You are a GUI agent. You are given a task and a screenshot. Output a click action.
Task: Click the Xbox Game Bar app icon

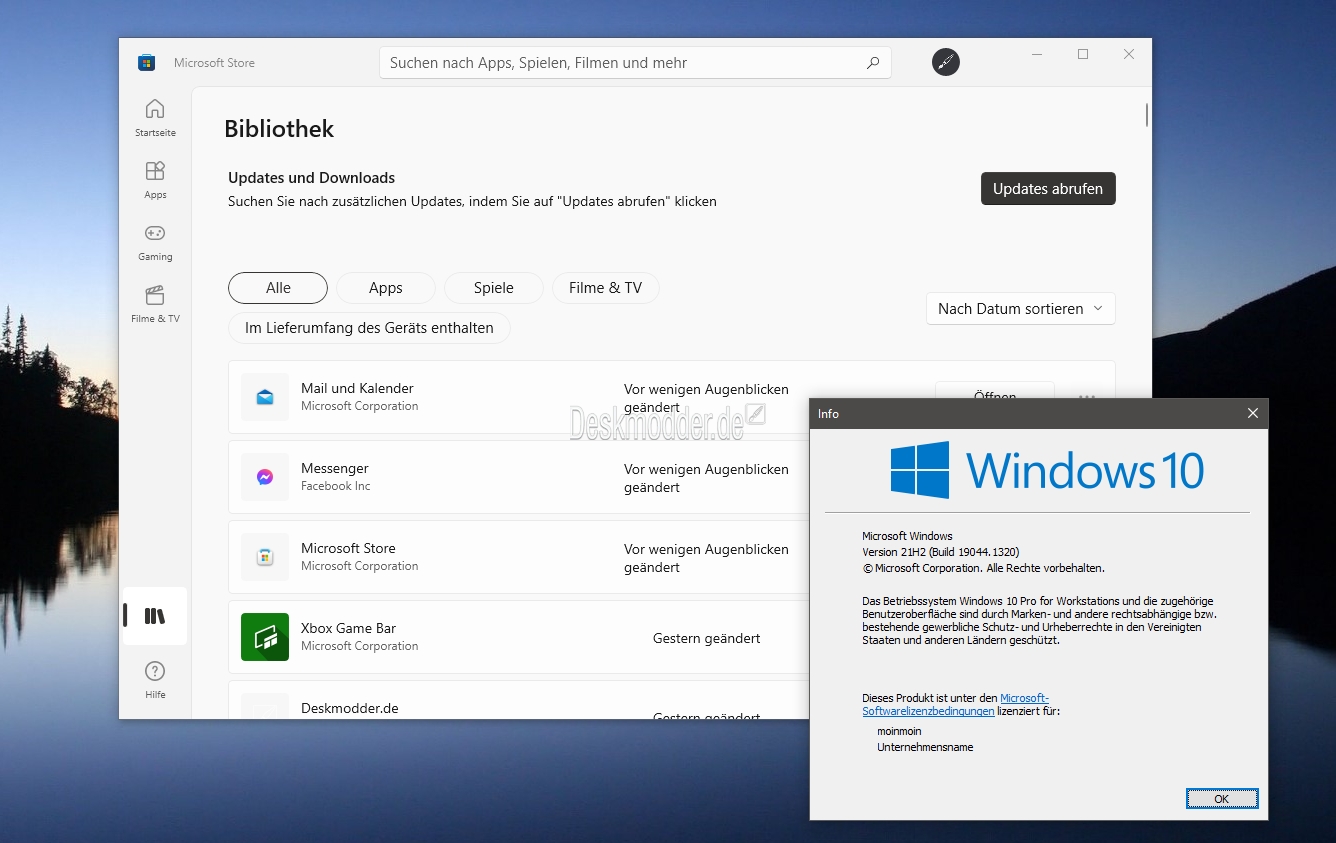coord(265,637)
